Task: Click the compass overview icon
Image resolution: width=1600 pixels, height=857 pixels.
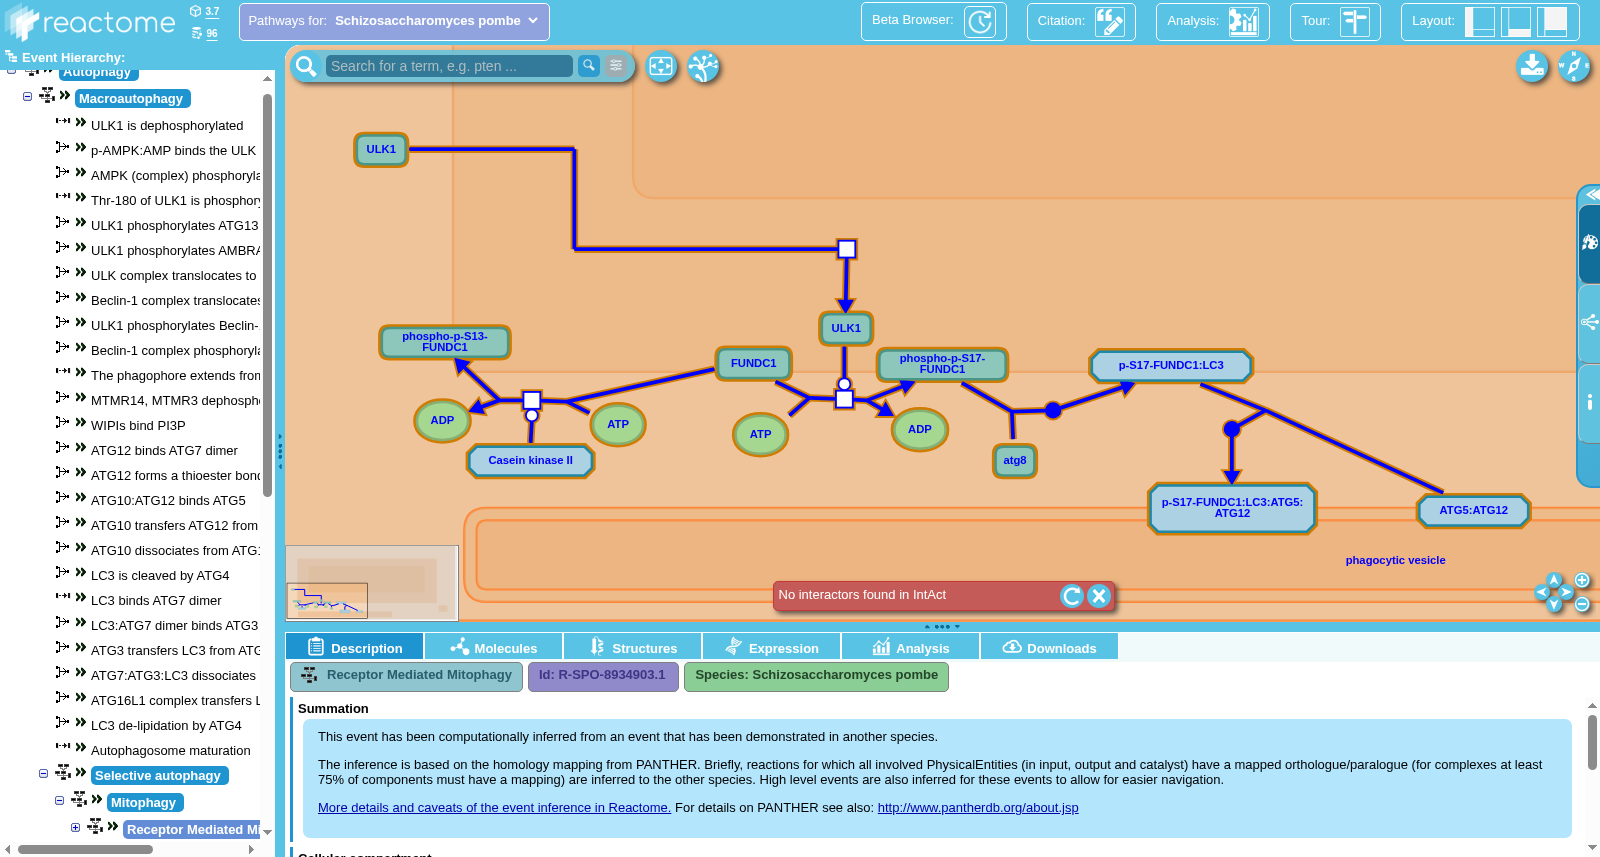Action: click(x=1574, y=67)
